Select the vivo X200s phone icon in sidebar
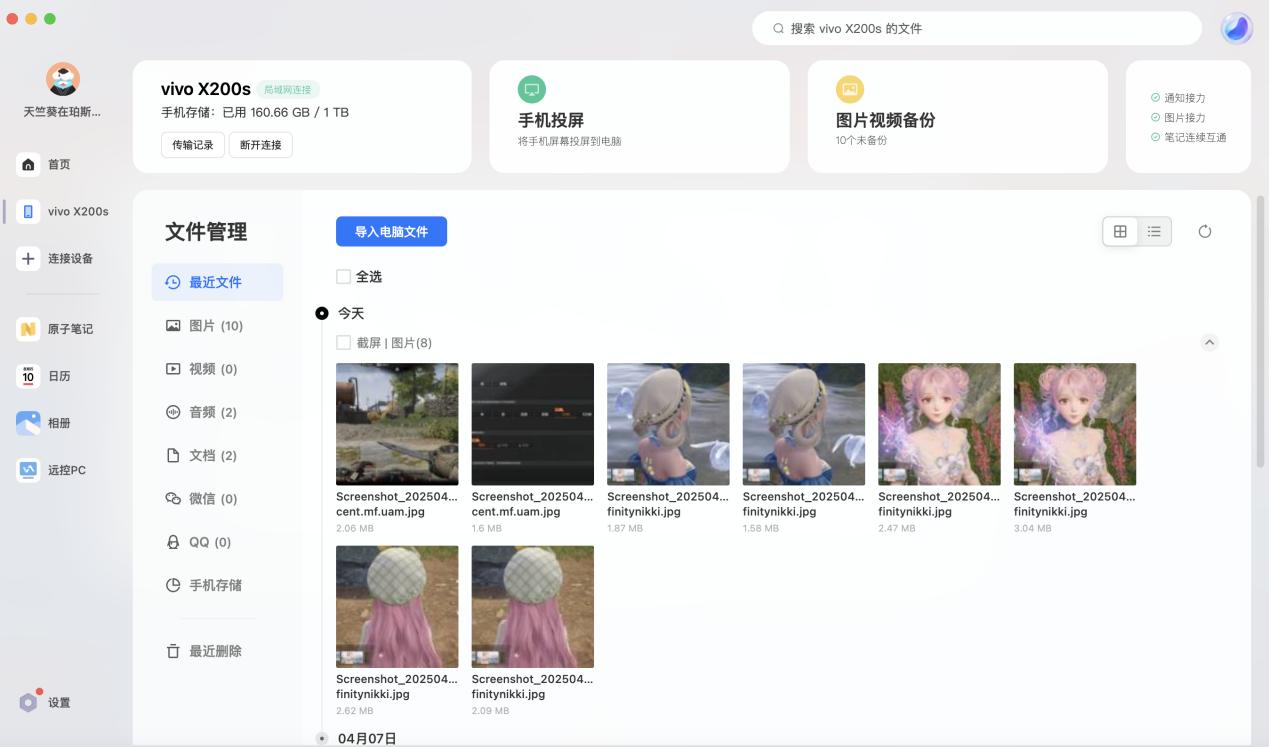The image size is (1269, 747). tap(29, 211)
